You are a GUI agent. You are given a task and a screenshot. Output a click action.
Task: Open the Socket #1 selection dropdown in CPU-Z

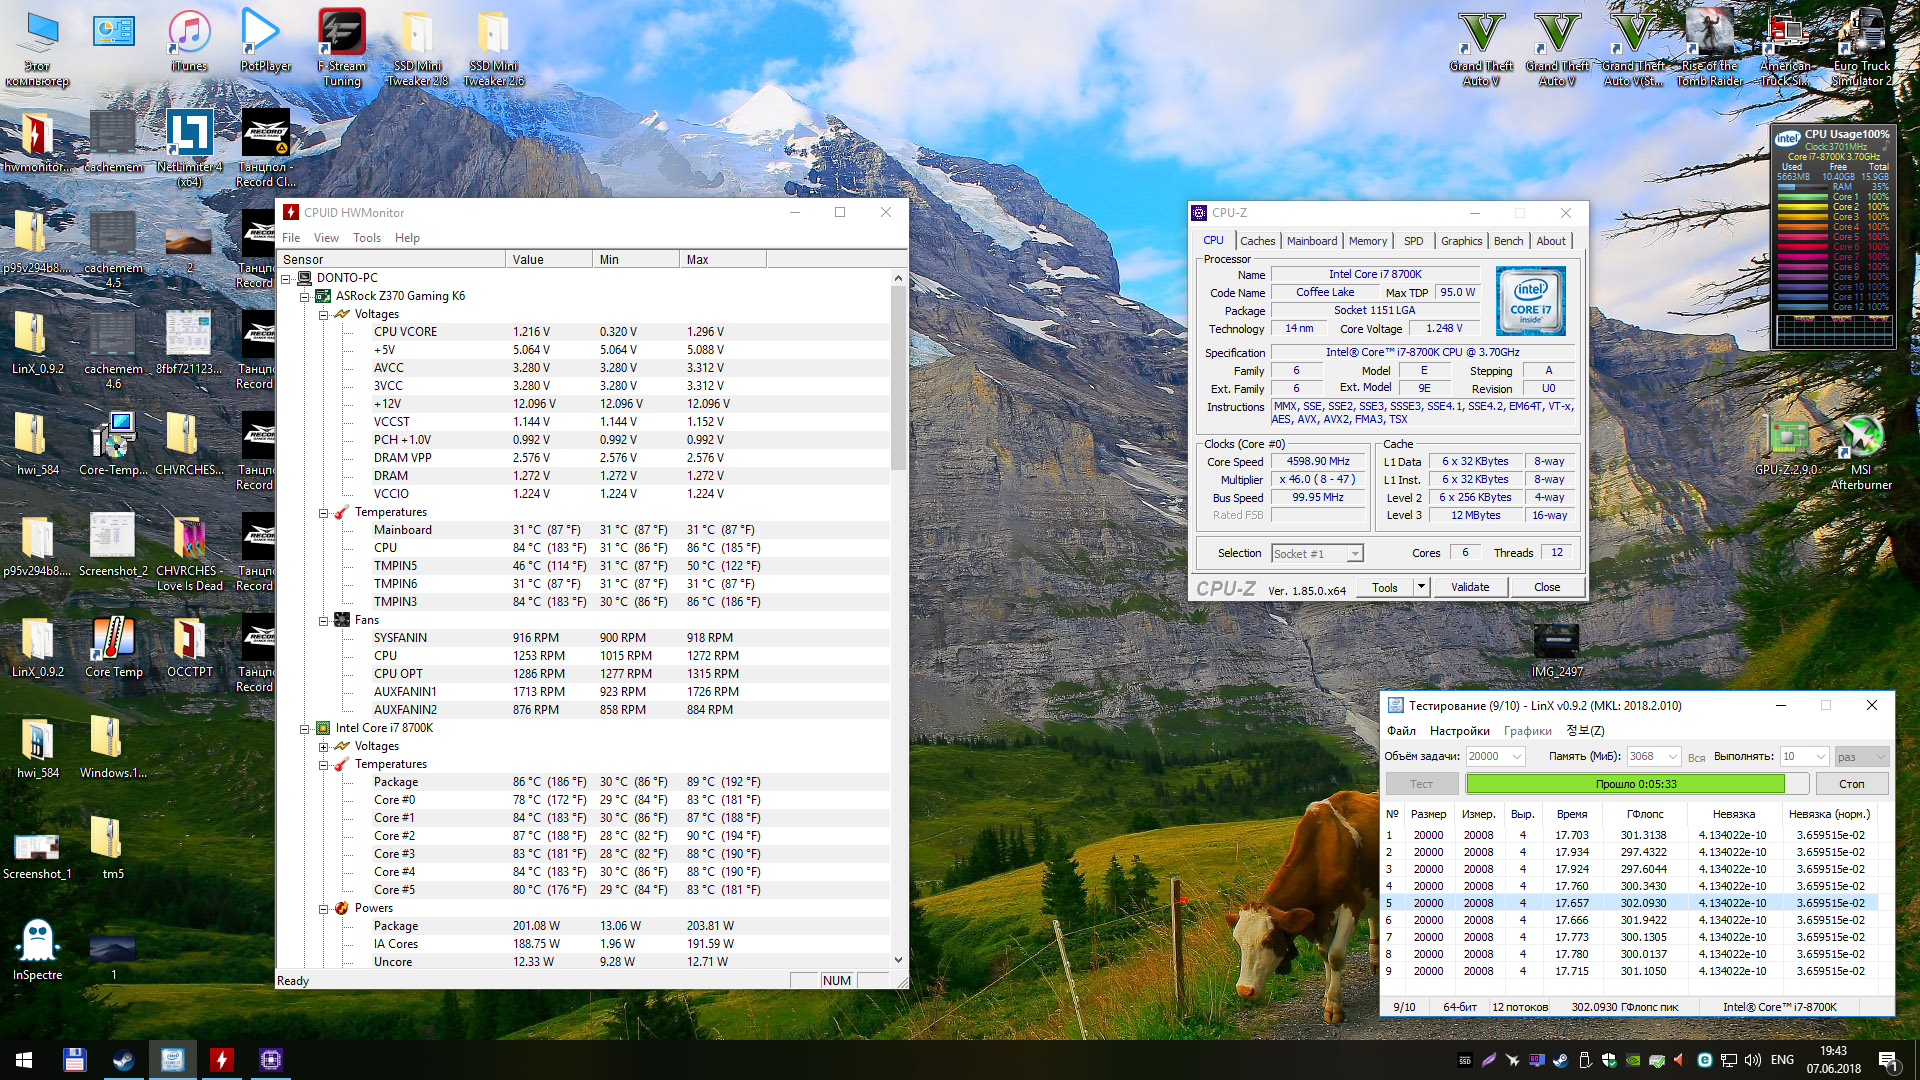pyautogui.click(x=1354, y=554)
